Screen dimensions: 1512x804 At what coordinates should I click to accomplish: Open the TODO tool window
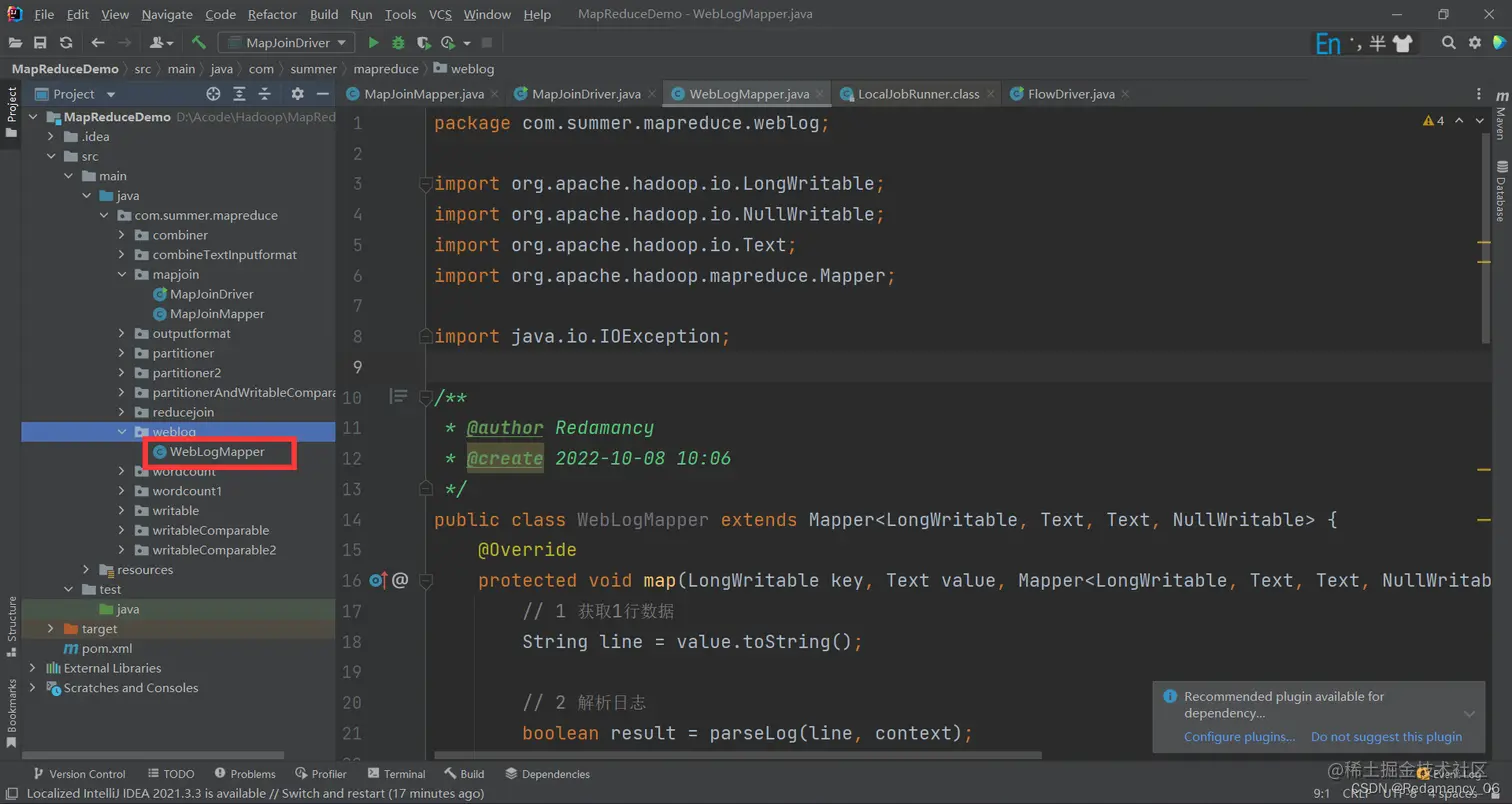point(170,774)
